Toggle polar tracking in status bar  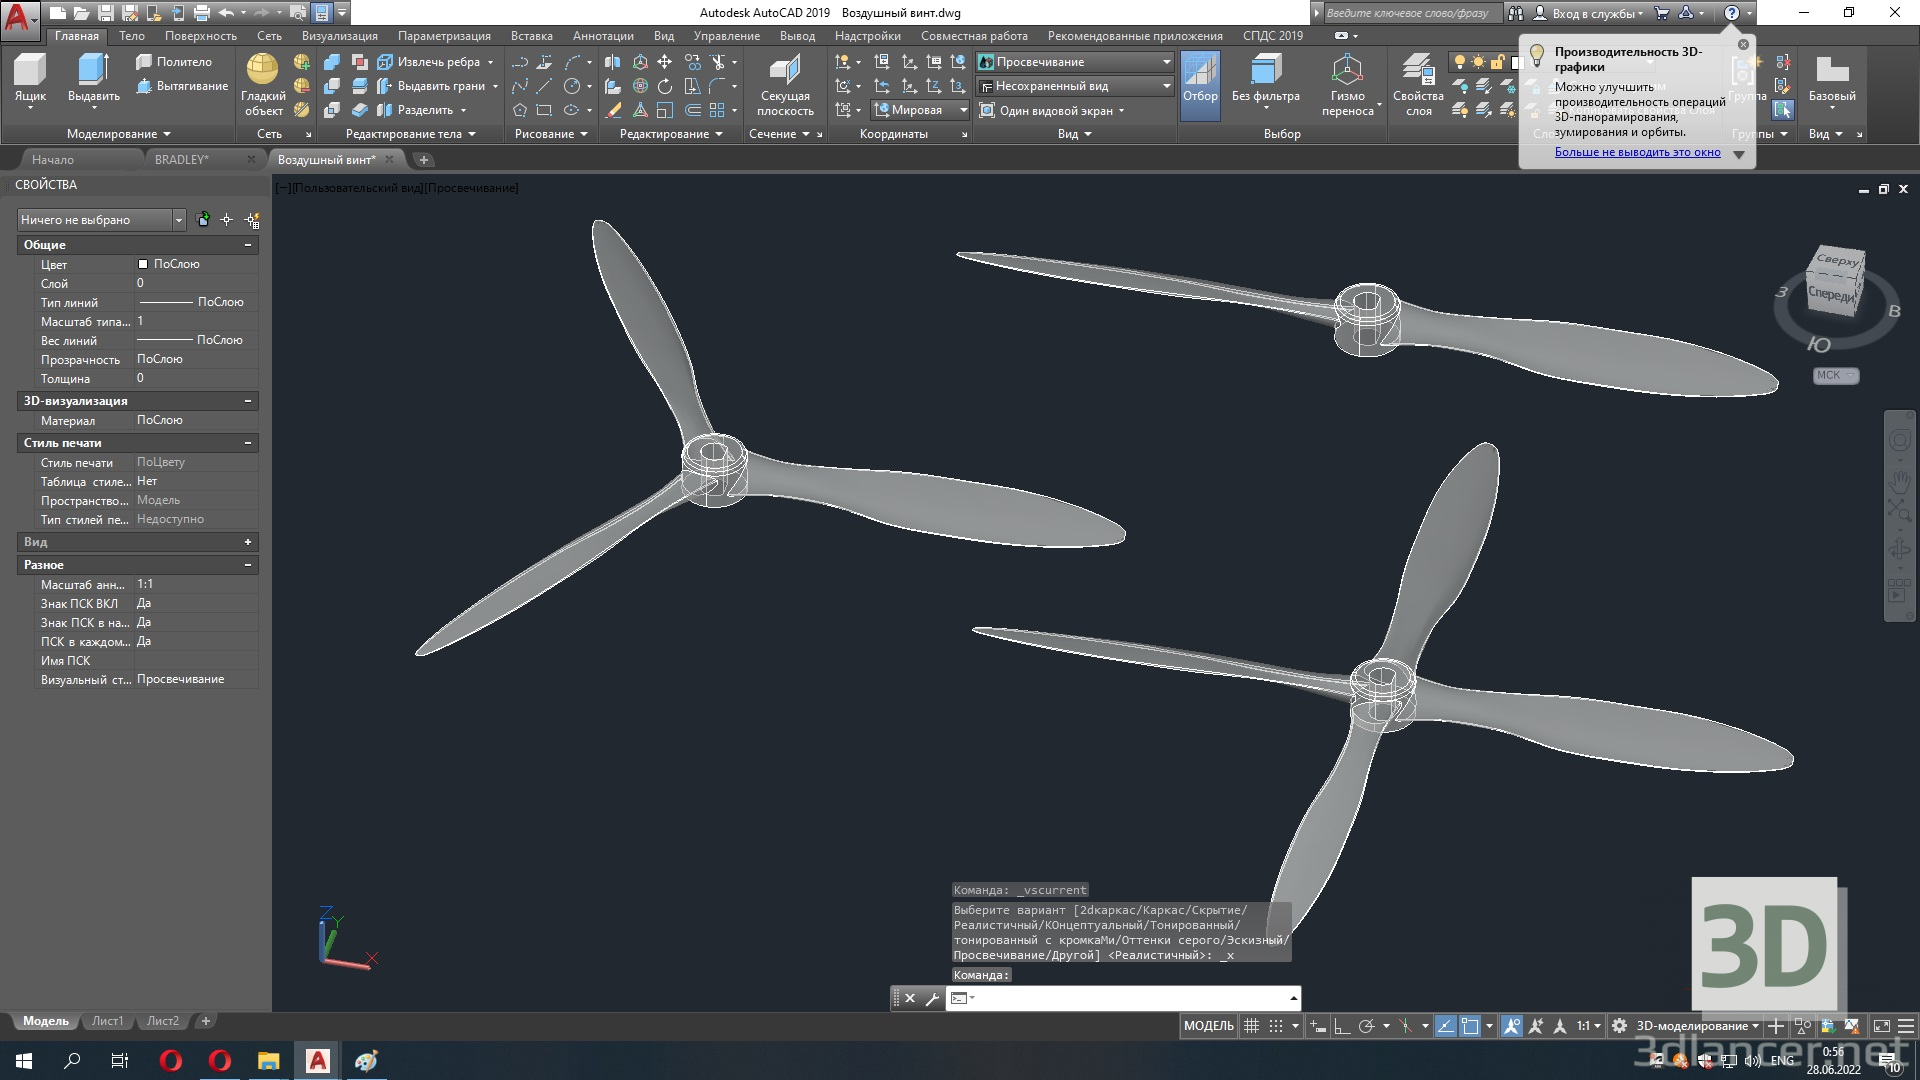click(1367, 1026)
